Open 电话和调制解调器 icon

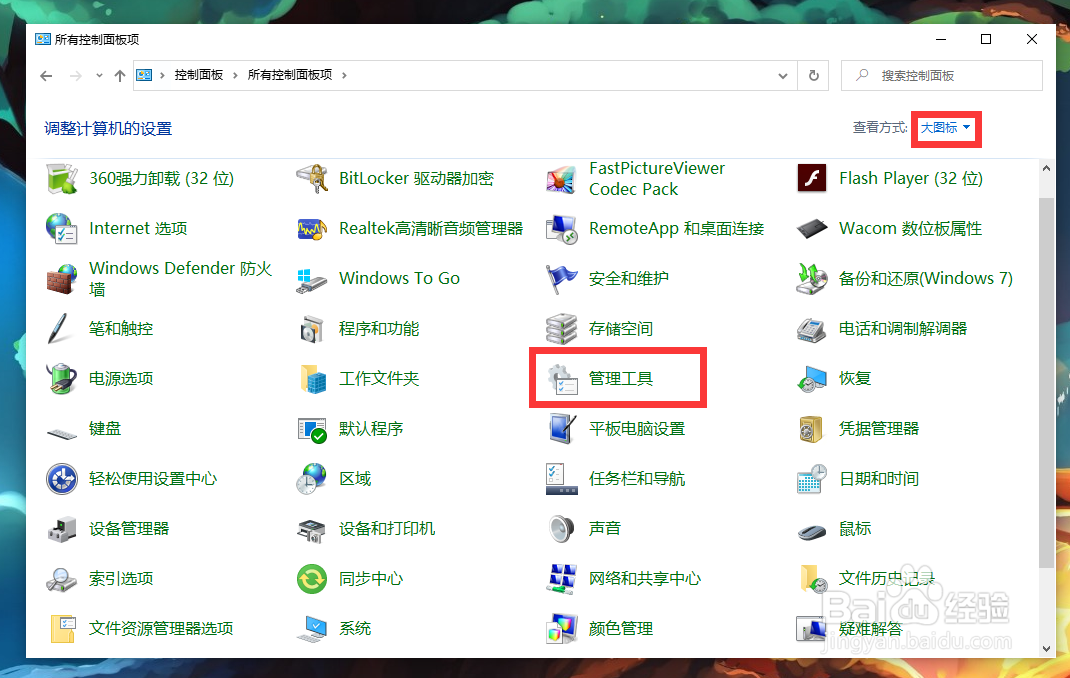812,329
